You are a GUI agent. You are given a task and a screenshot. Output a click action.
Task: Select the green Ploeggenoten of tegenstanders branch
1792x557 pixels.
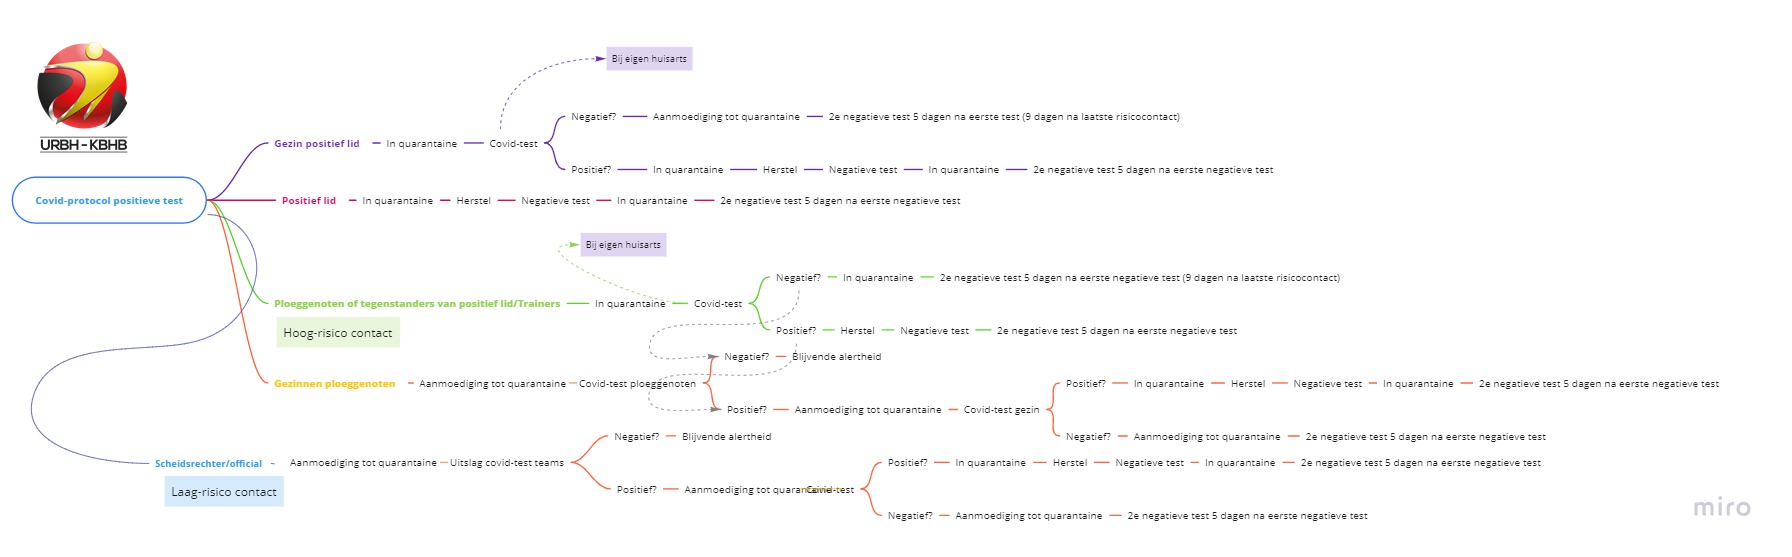coord(417,304)
